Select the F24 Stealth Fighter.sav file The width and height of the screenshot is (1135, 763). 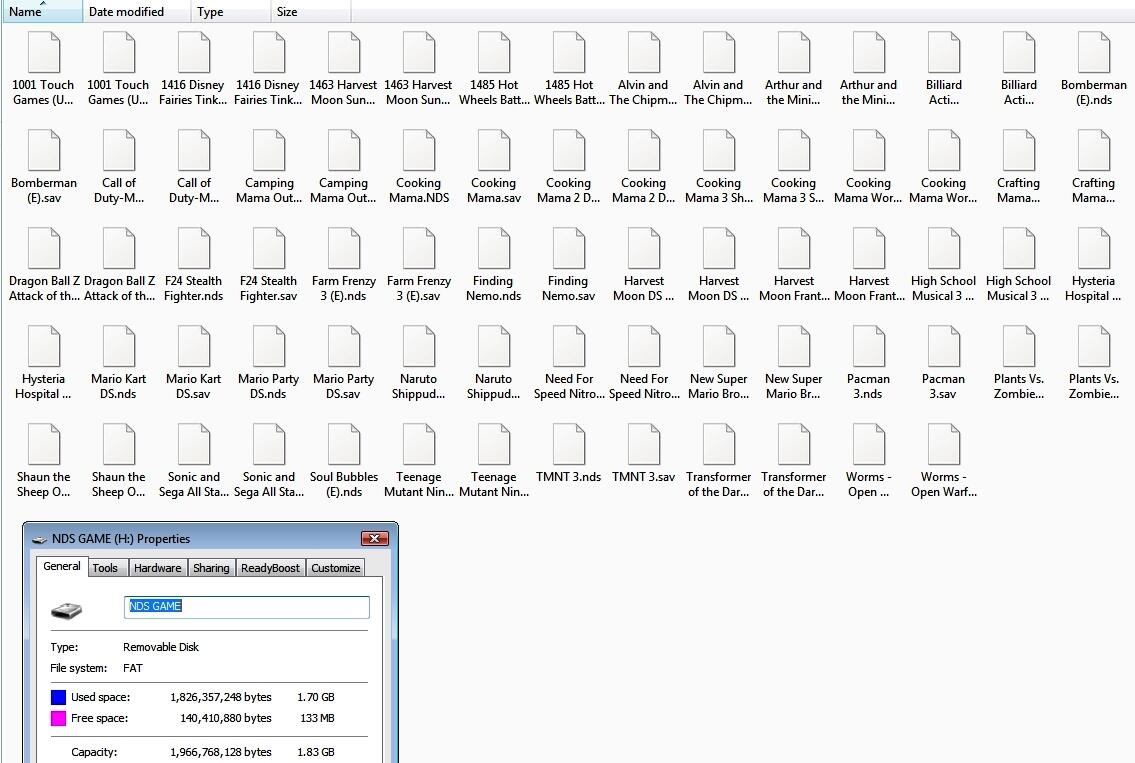pyautogui.click(x=269, y=265)
